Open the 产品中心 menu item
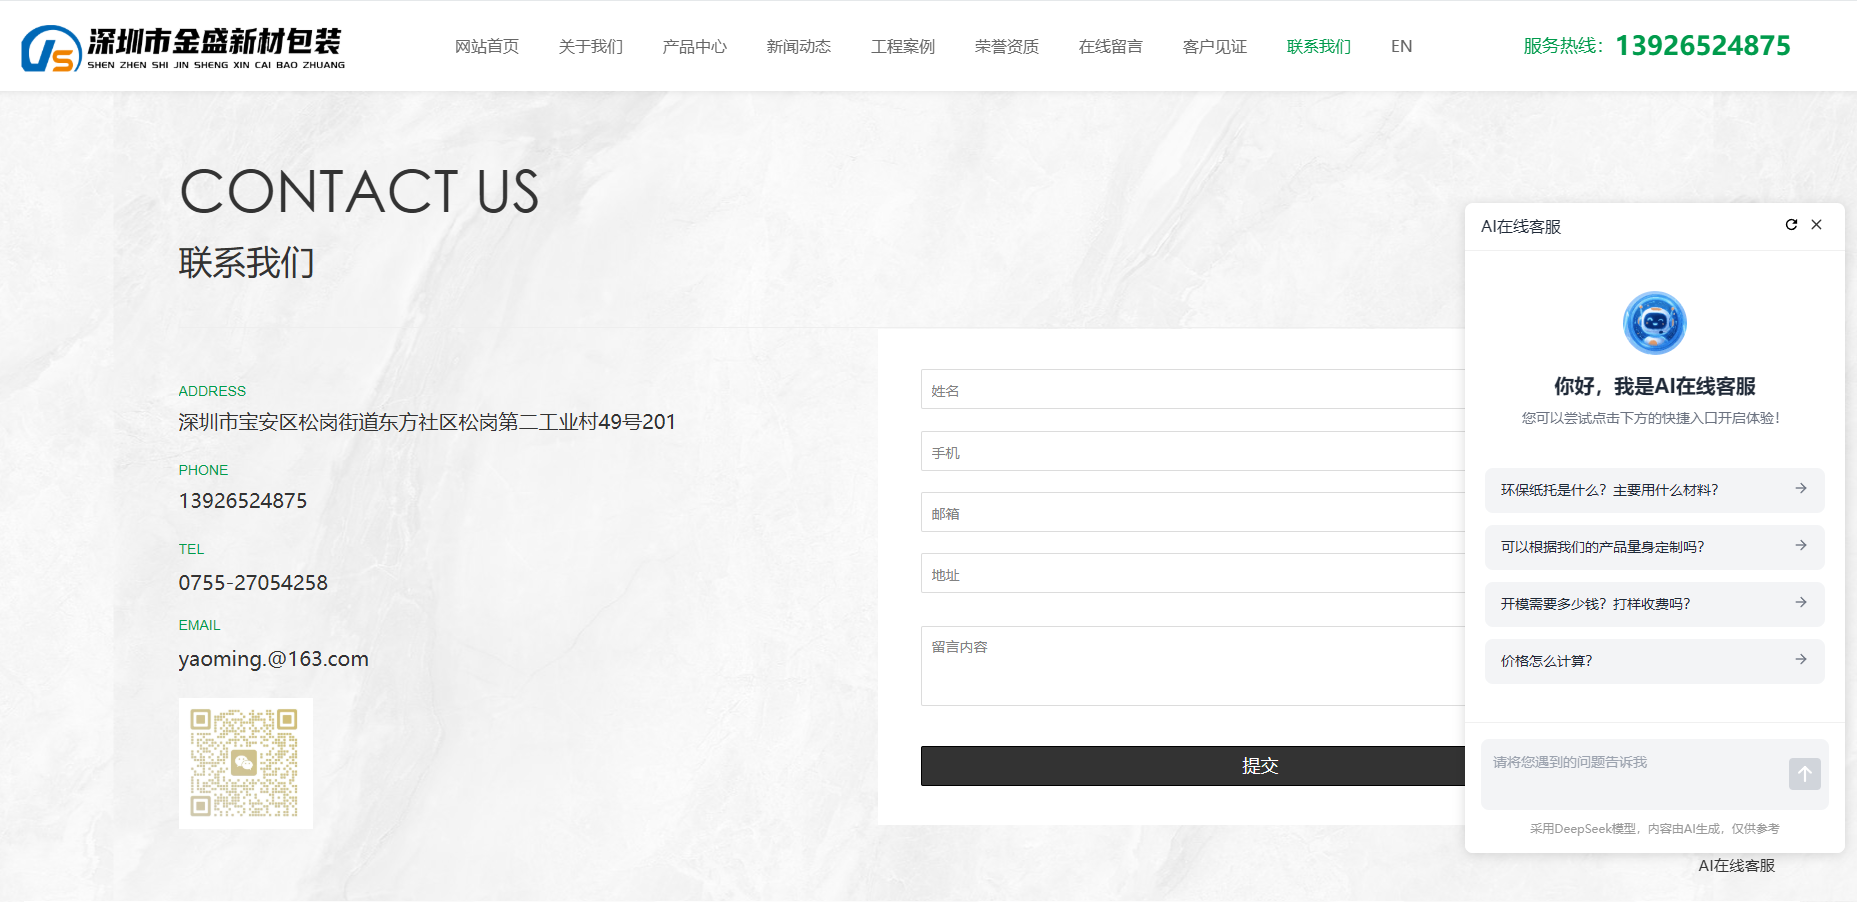The image size is (1857, 902). (x=695, y=46)
